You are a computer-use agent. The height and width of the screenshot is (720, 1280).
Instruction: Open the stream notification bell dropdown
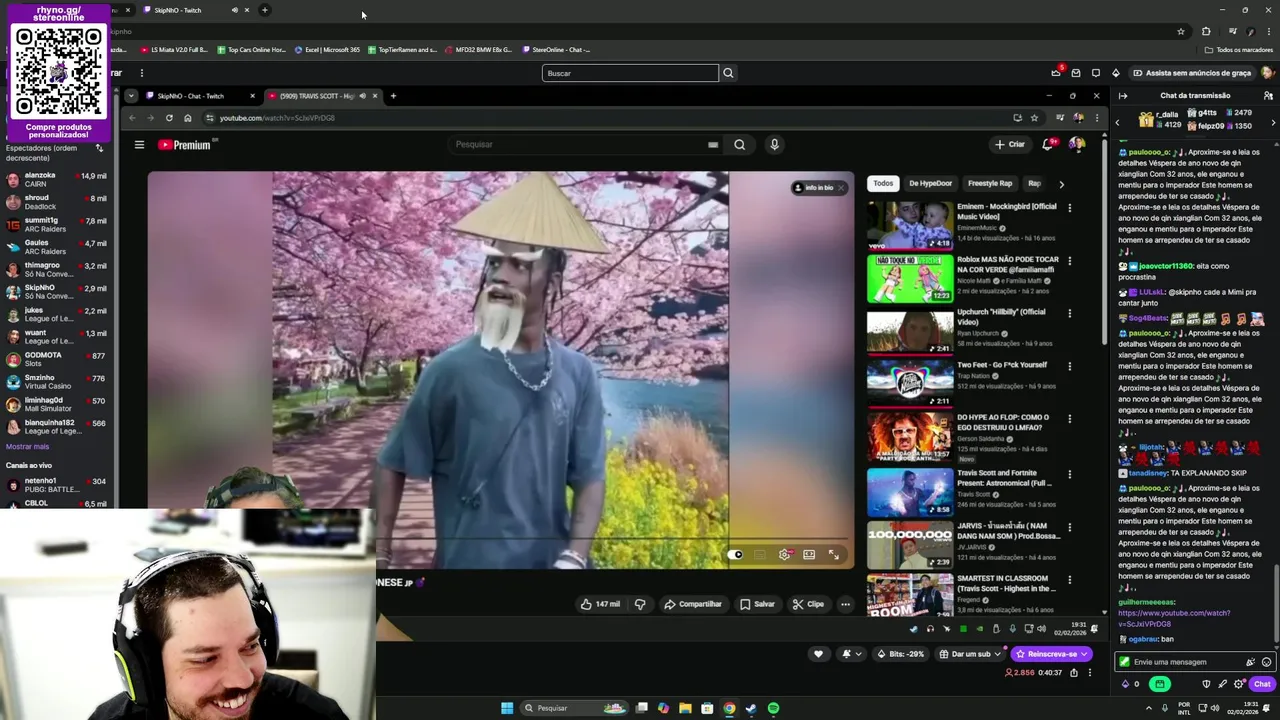[x=852, y=654]
